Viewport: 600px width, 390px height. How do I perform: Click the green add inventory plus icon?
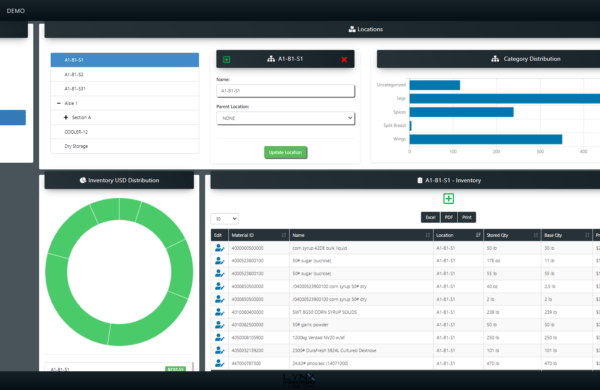(448, 199)
